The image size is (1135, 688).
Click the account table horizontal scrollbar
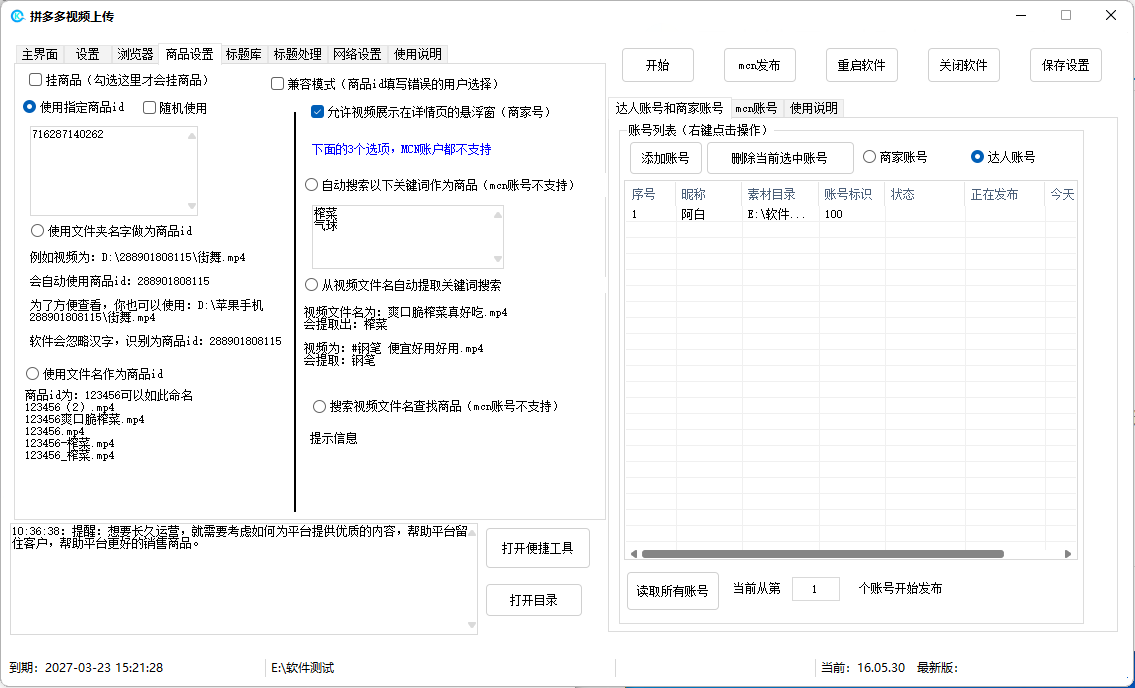(x=822, y=554)
